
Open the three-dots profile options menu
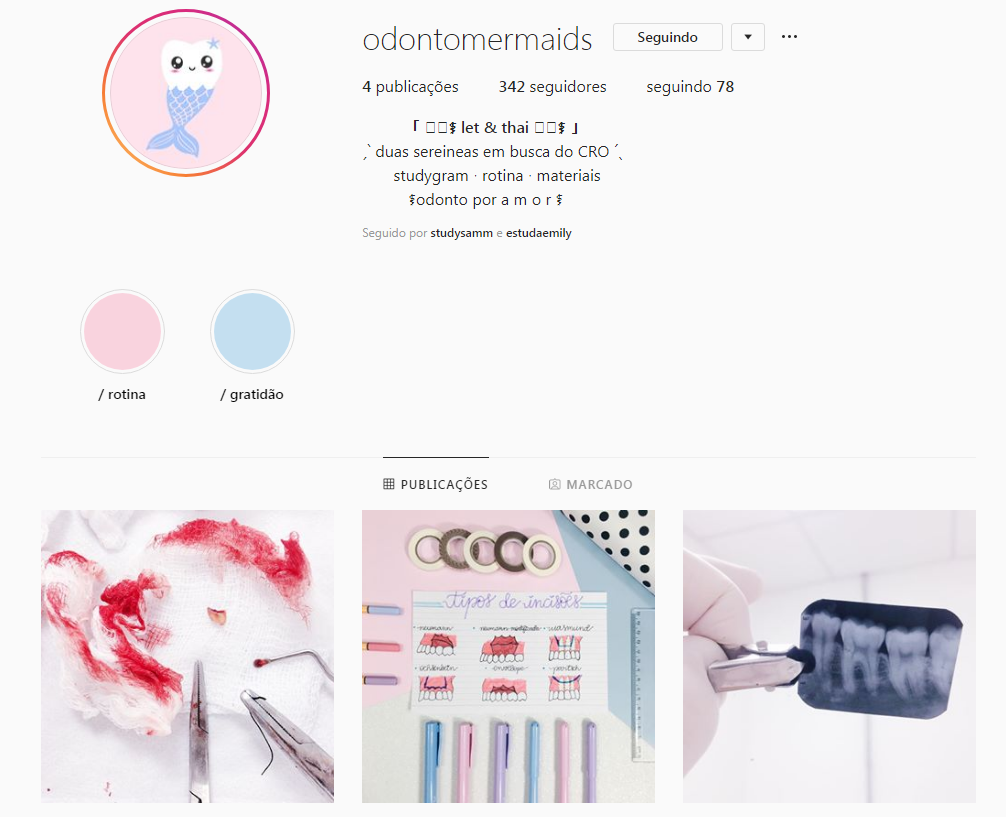[x=789, y=37]
